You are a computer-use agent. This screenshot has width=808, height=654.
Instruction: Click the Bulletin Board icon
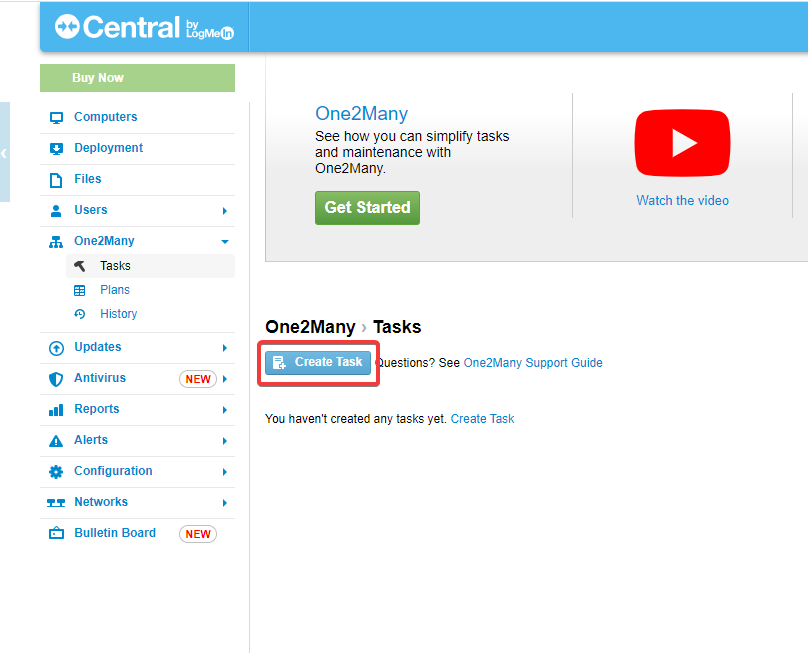56,533
